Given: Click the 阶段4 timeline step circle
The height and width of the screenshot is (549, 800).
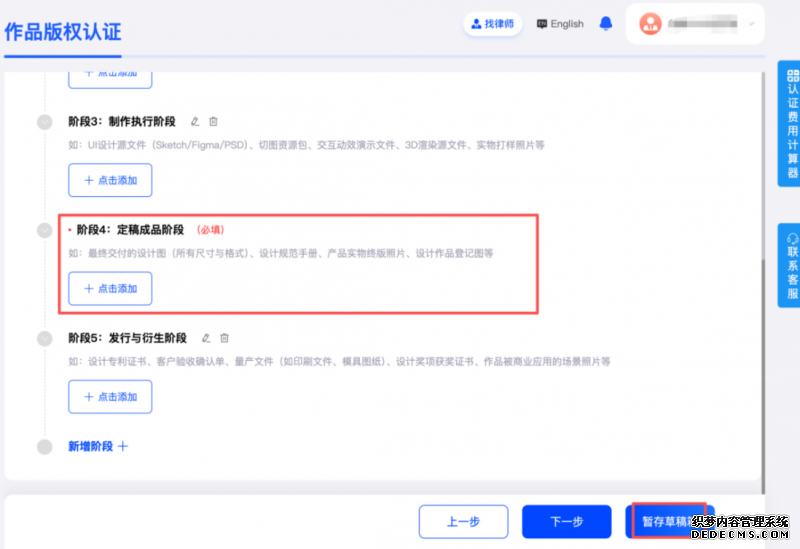Looking at the screenshot, I should [x=44, y=230].
